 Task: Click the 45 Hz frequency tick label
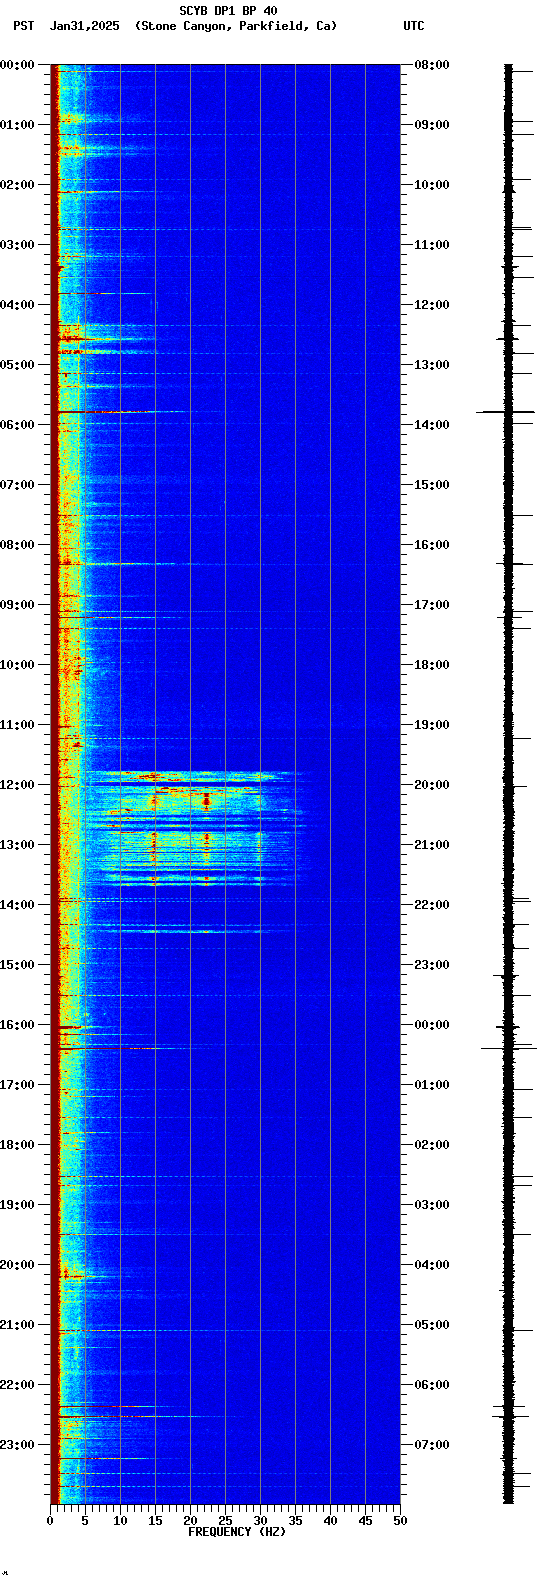pos(365,1521)
